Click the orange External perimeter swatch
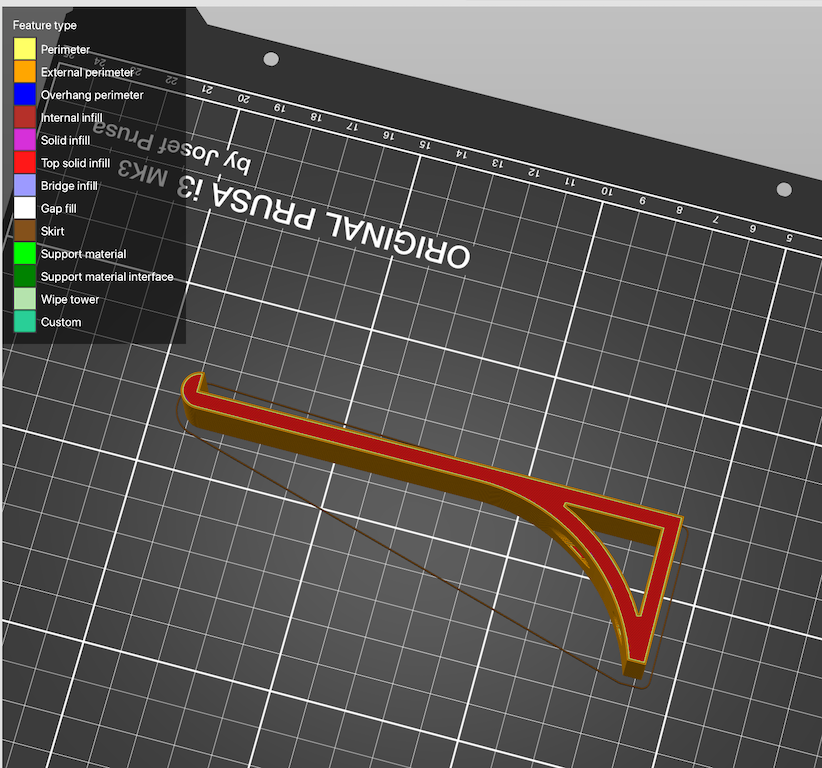Viewport: 822px width, 768px height. coord(25,72)
